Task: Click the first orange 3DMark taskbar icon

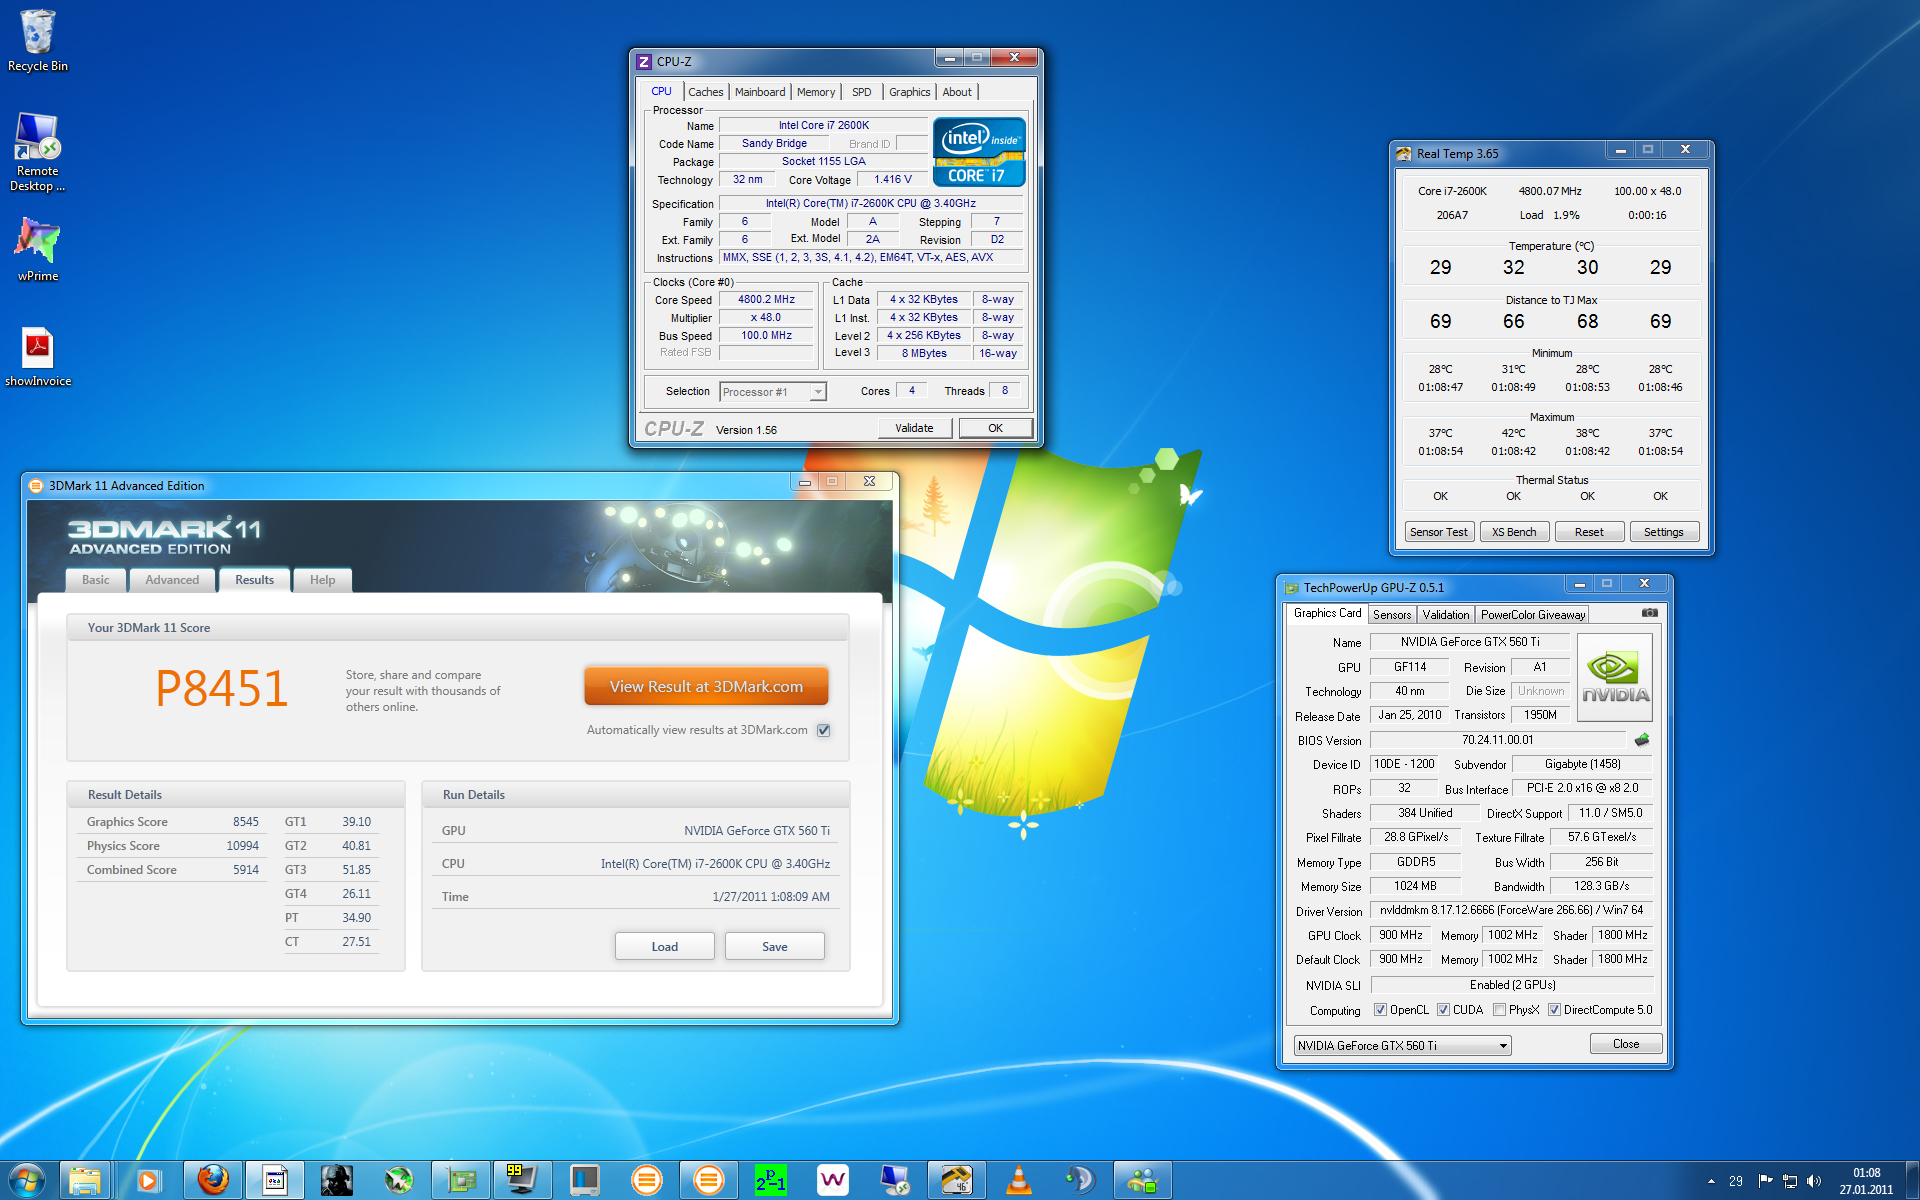Action: click(646, 1180)
